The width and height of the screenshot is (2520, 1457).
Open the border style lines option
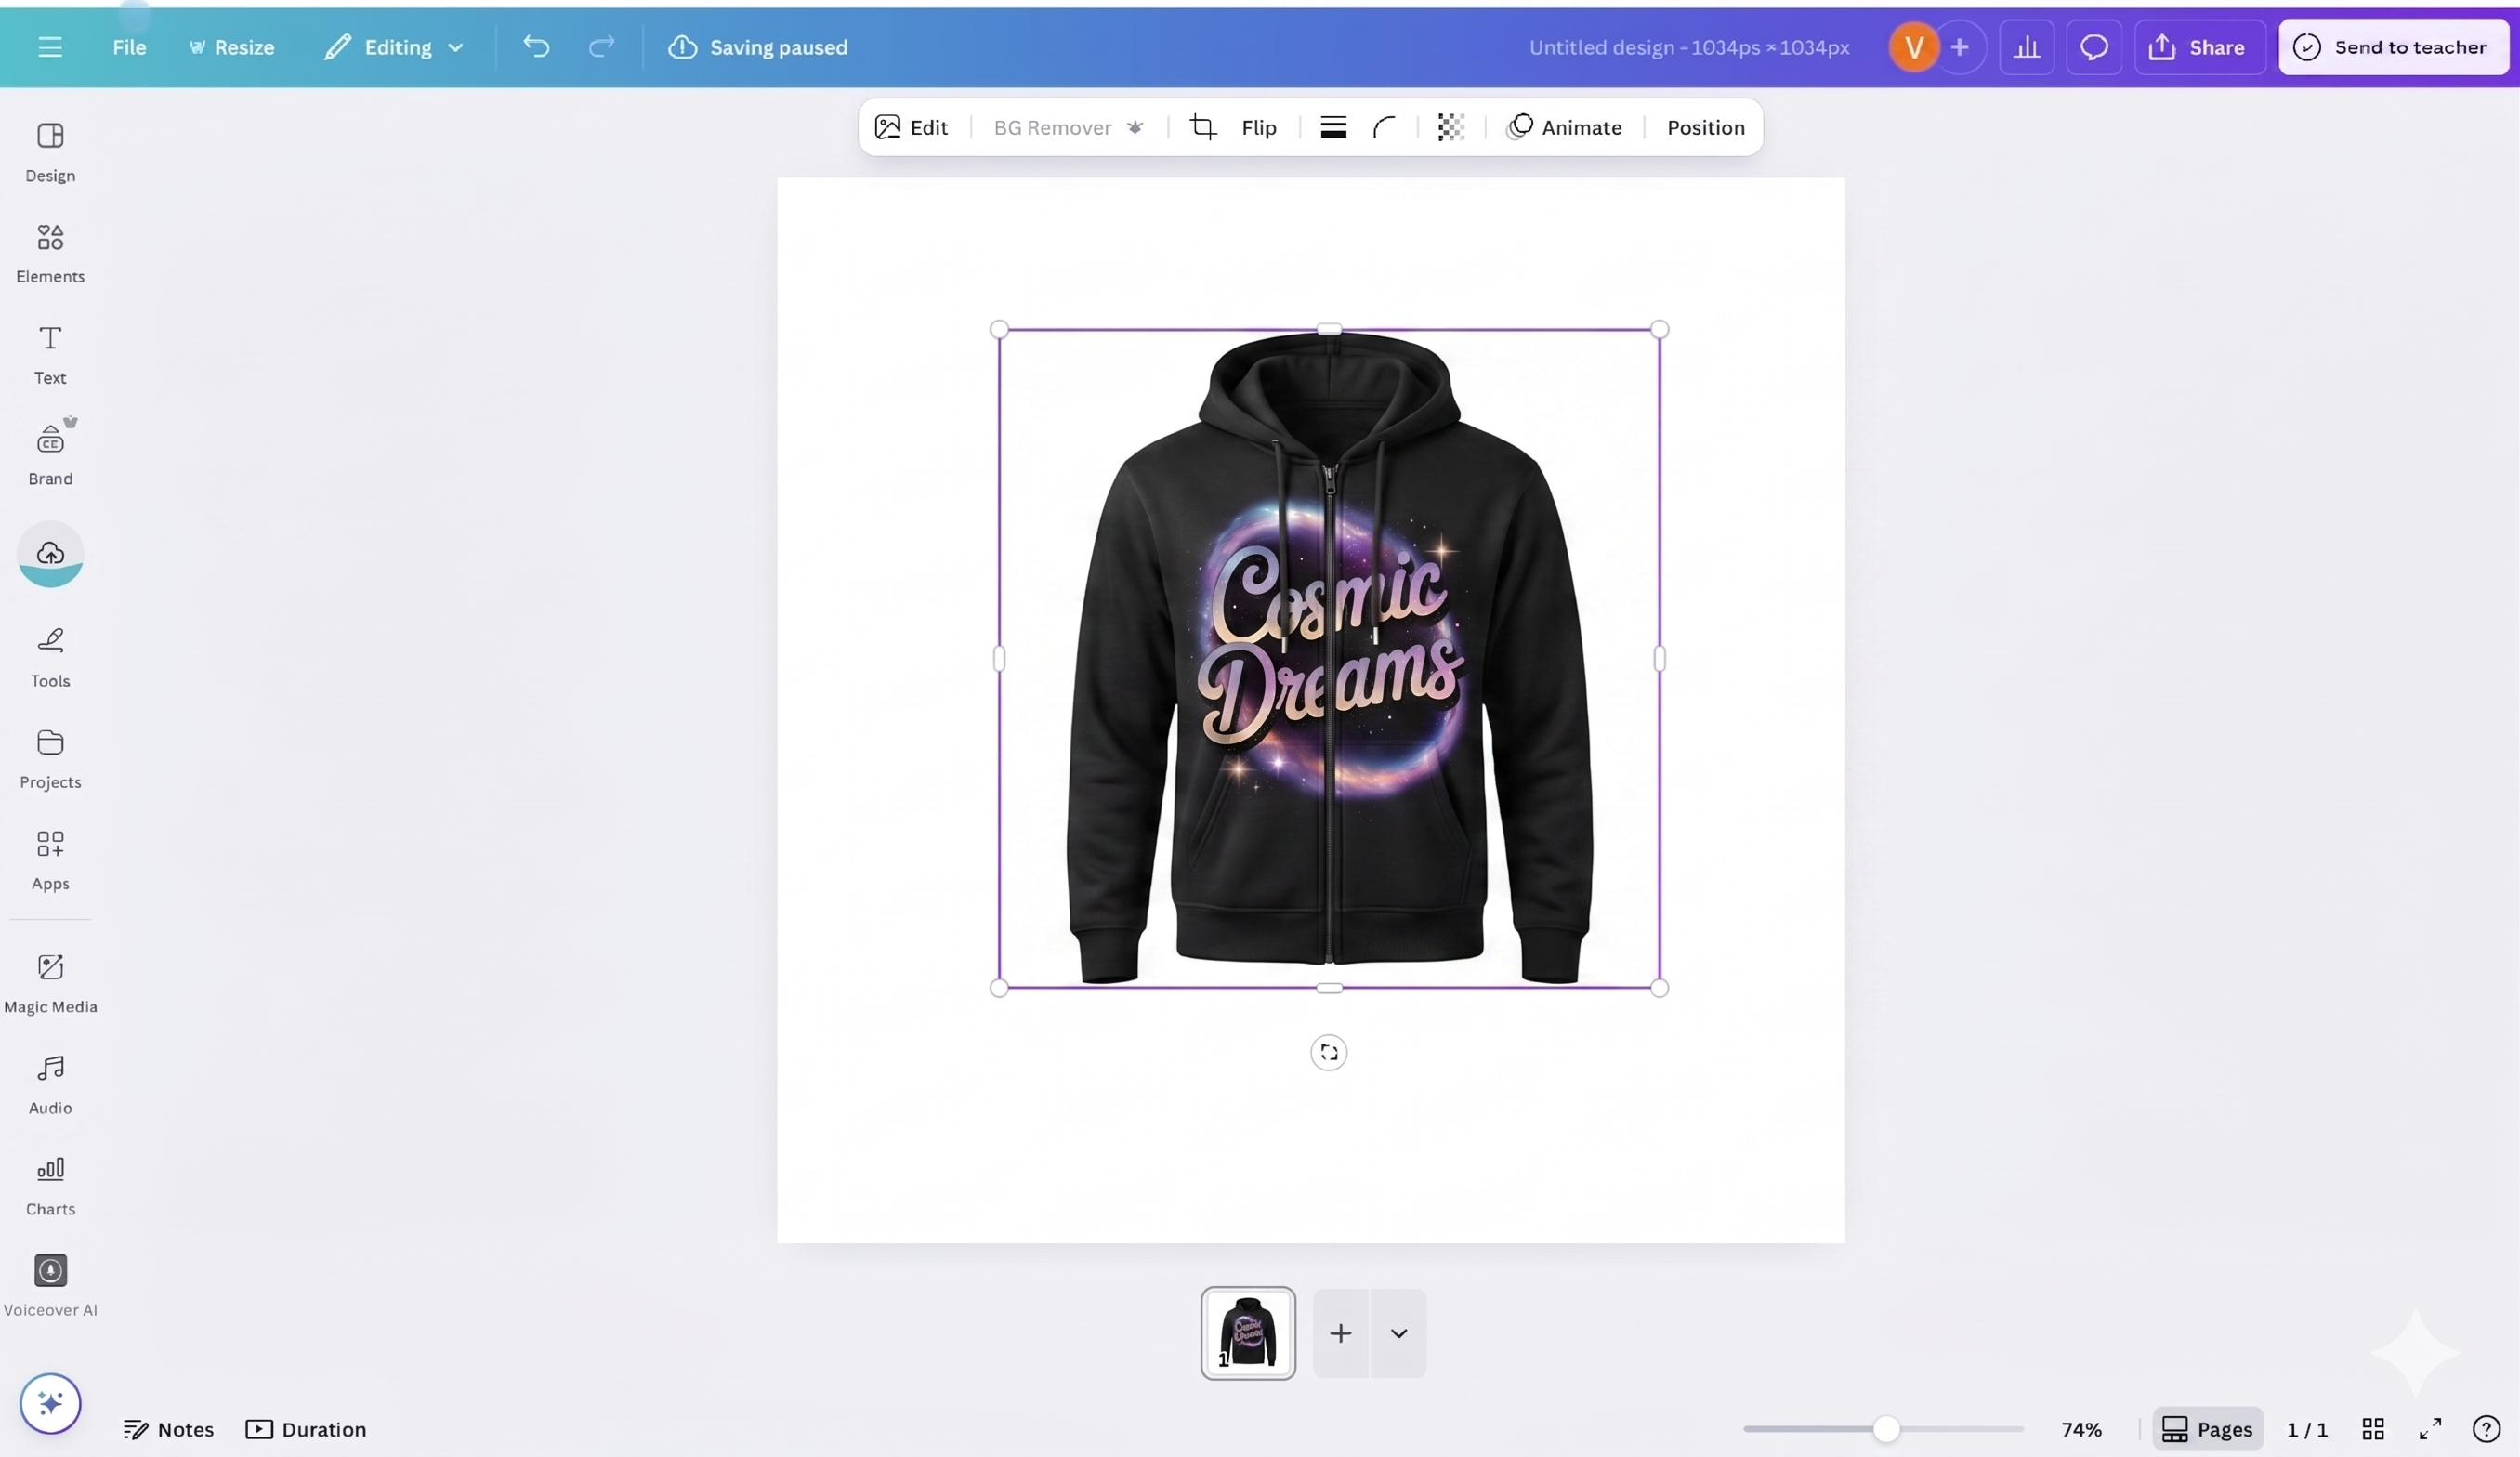click(1333, 127)
